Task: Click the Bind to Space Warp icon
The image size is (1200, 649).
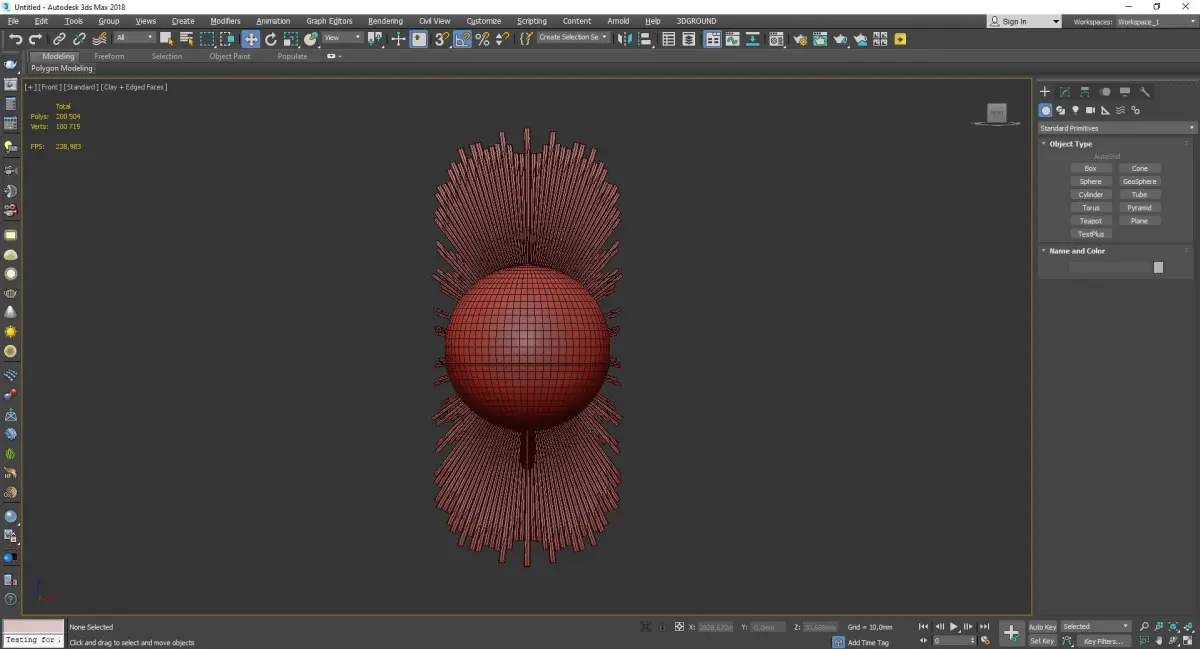Action: coord(100,39)
